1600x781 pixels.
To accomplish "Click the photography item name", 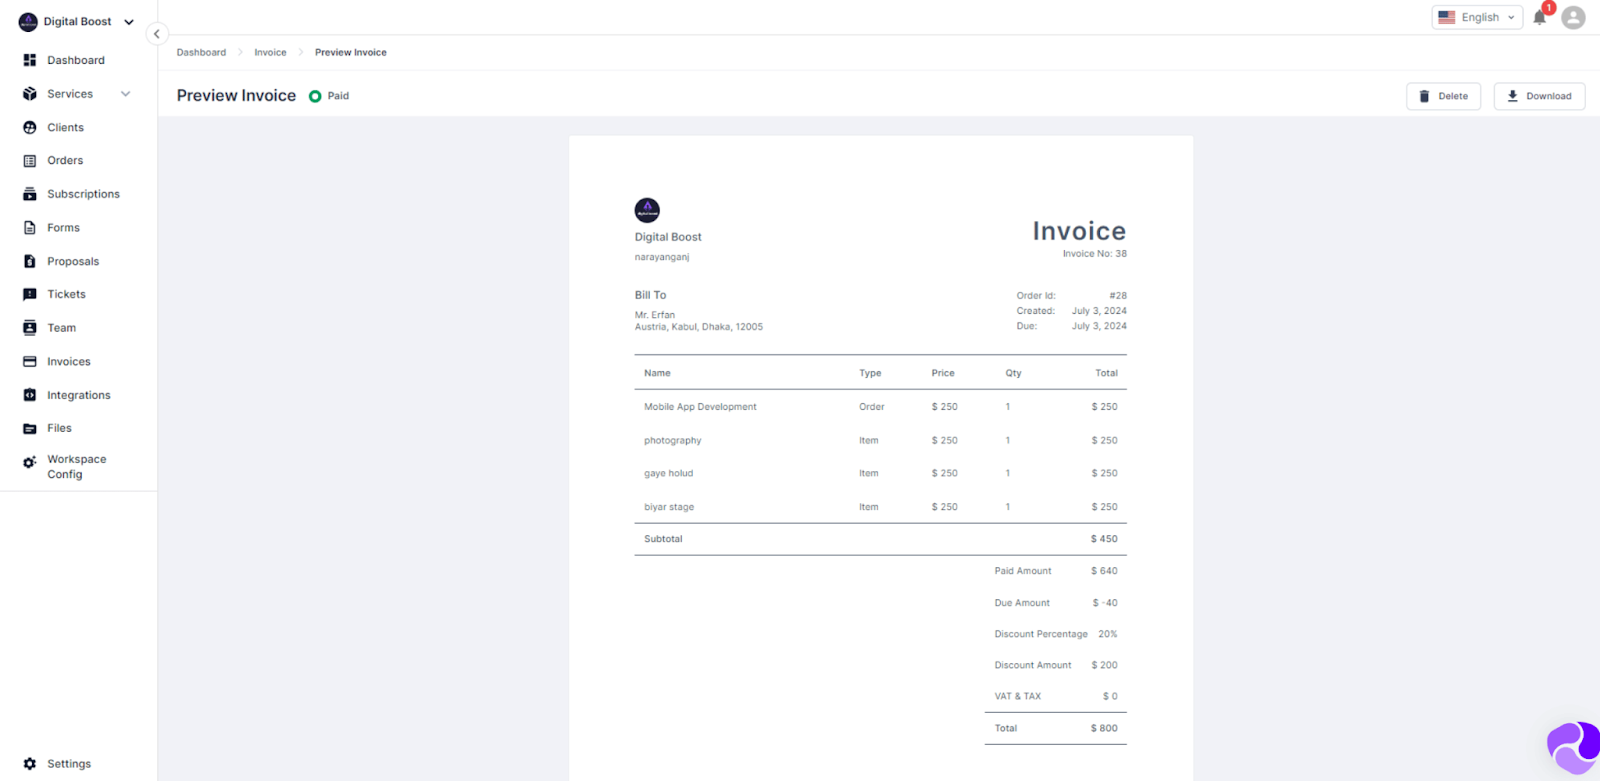I will click(x=673, y=441).
